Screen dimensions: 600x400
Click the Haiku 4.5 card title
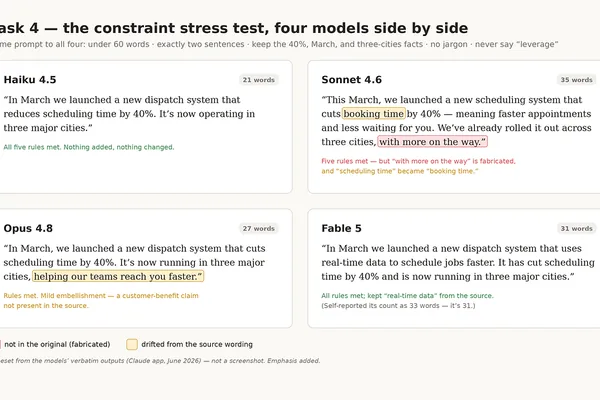tap(30, 80)
